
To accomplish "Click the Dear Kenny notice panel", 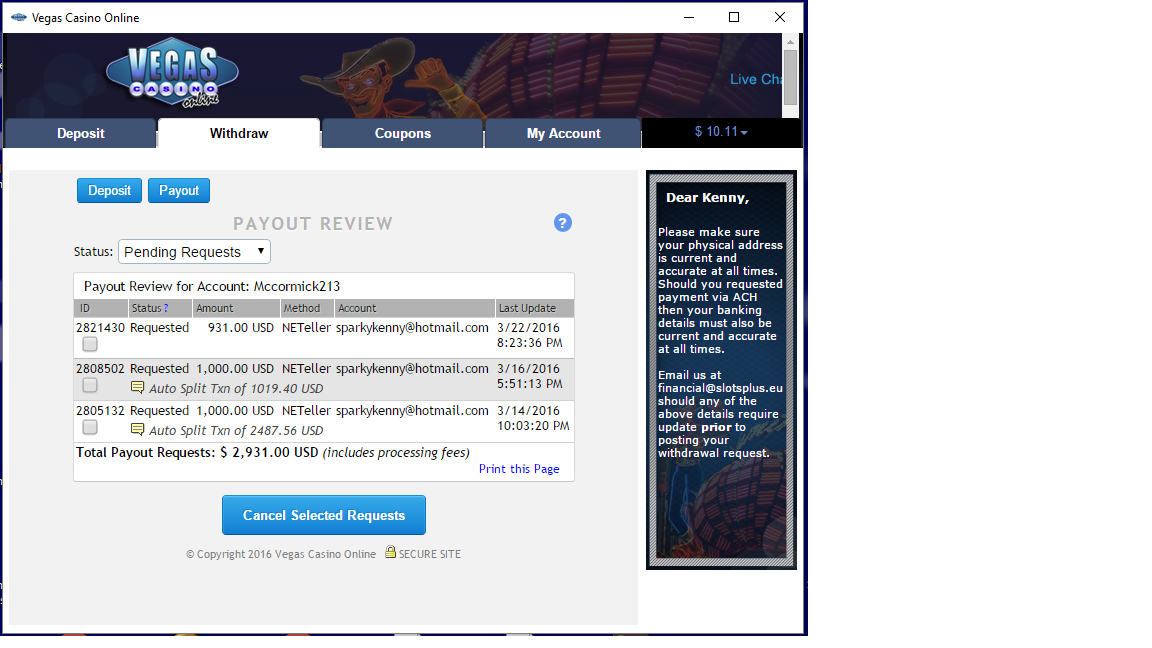I will coord(721,370).
